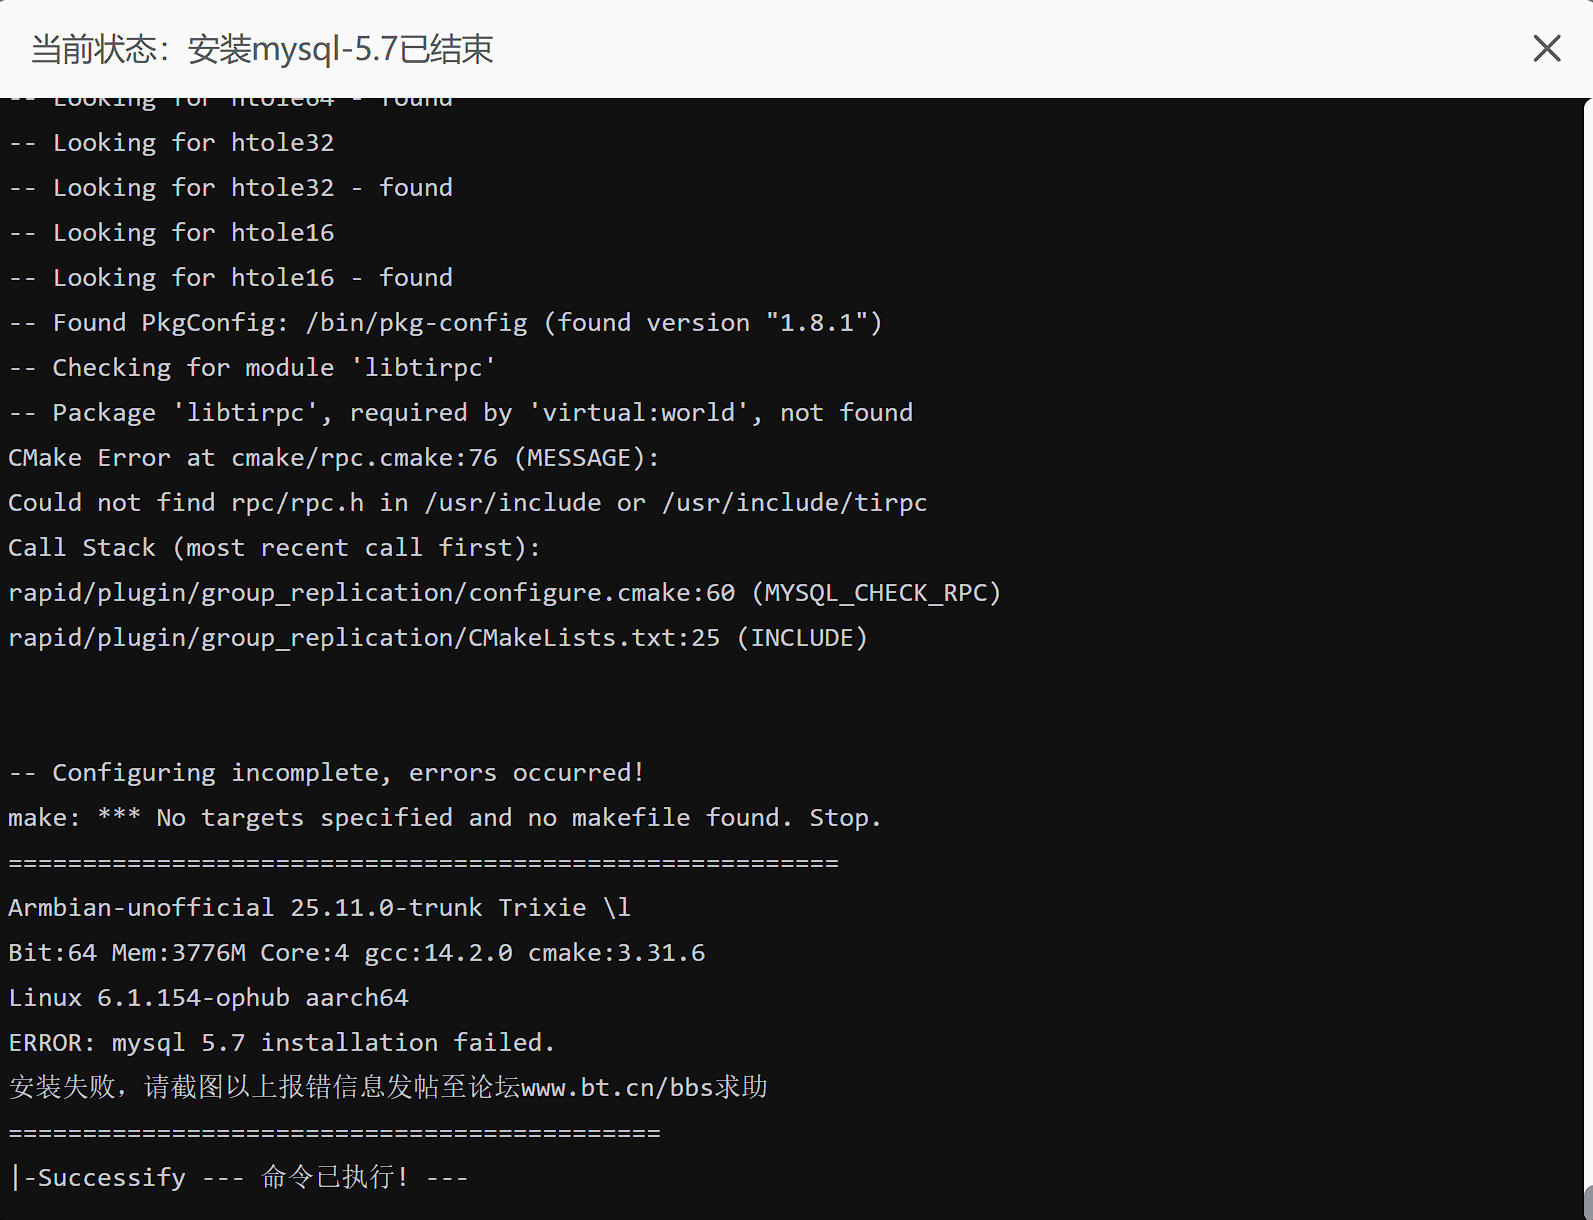1593x1220 pixels.
Task: Click the 'Call Stack (most recent call first):' line
Action: [x=274, y=548]
